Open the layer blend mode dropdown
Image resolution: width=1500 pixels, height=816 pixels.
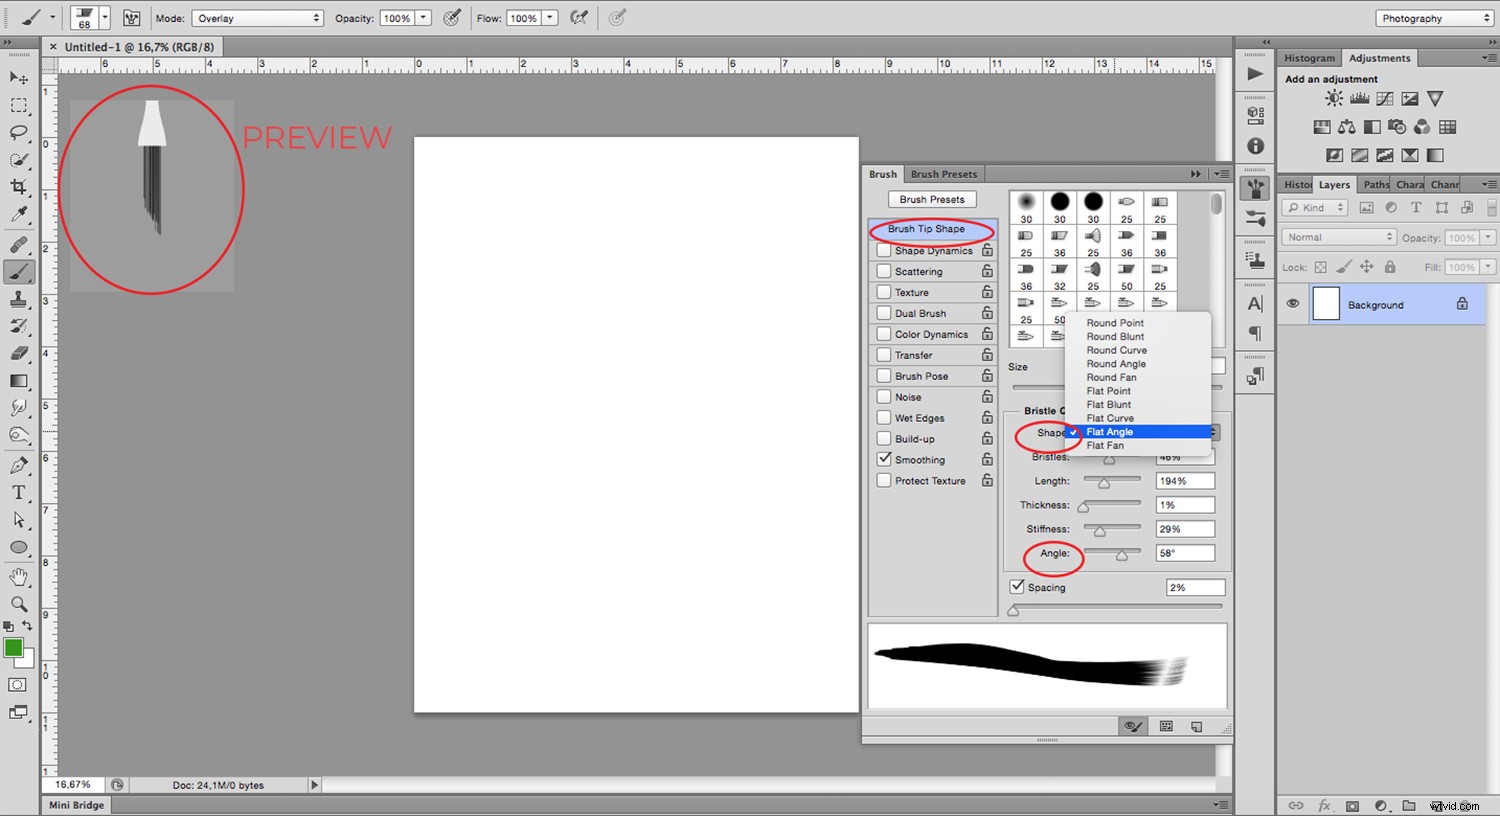pyautogui.click(x=1338, y=236)
